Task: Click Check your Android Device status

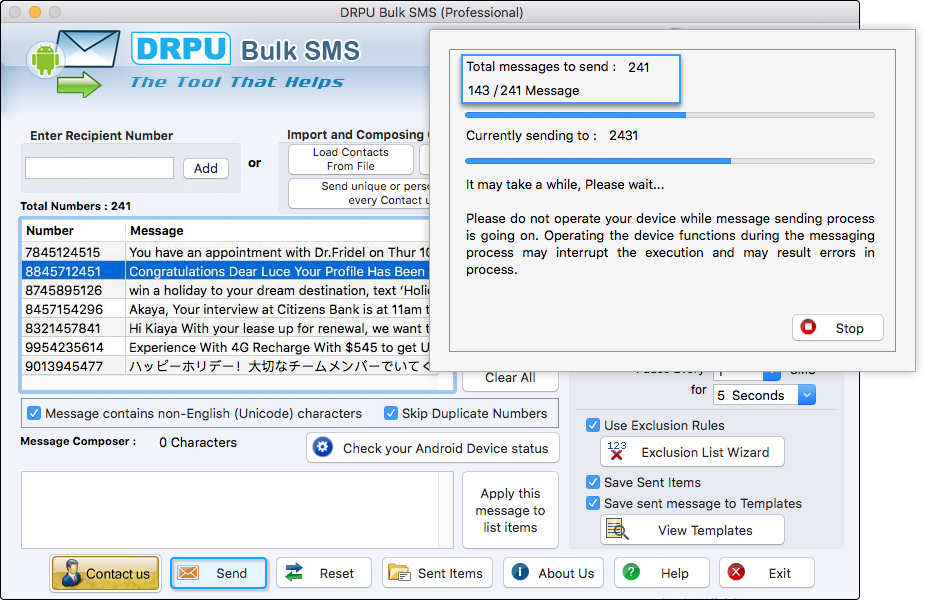Action: pyautogui.click(x=433, y=448)
